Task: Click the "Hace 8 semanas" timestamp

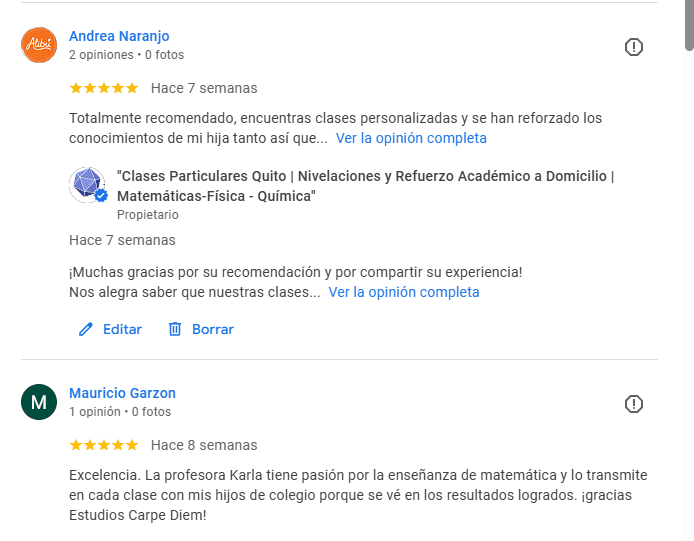Action: pyautogui.click(x=204, y=445)
